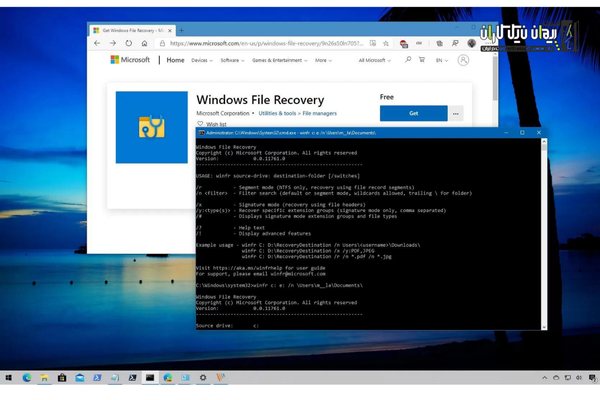Go to the browser home page
The image size is (600, 400).
coord(144,44)
